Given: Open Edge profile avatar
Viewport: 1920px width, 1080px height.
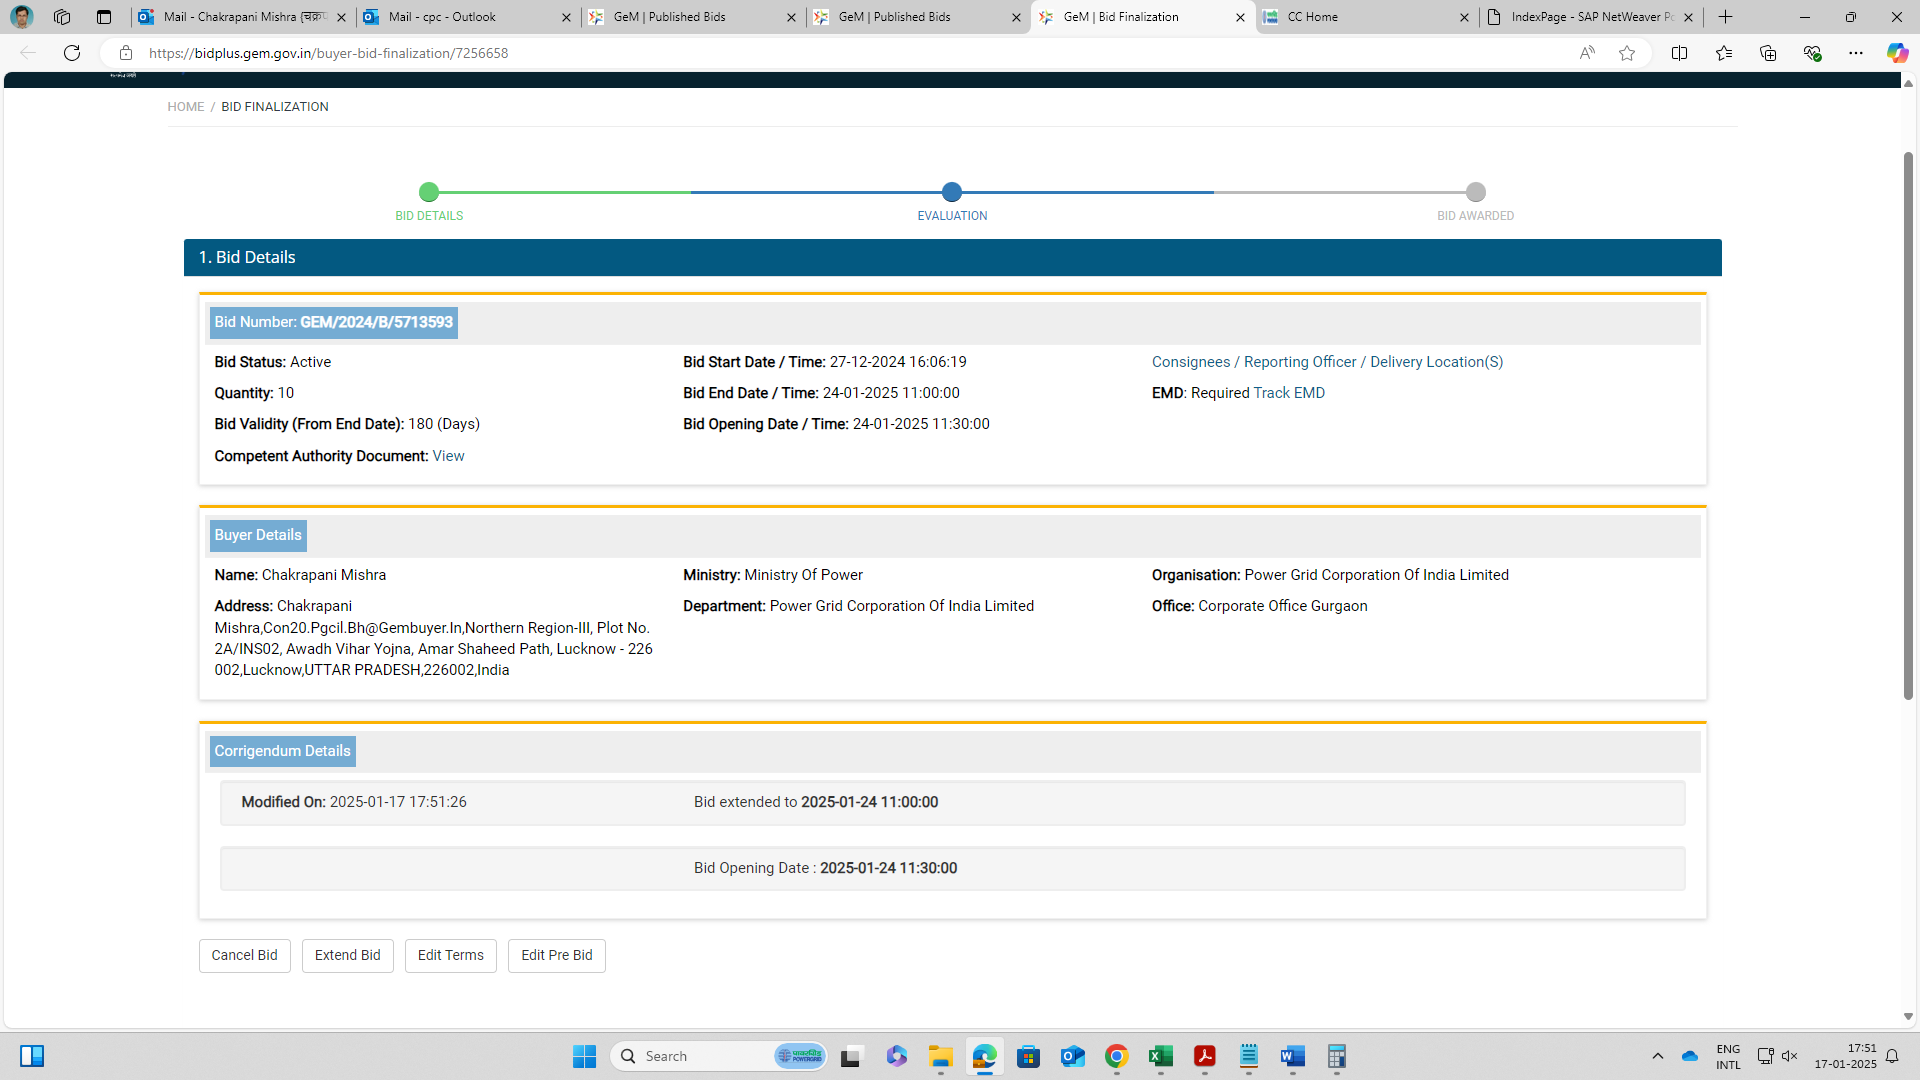Looking at the screenshot, I should coord(21,17).
